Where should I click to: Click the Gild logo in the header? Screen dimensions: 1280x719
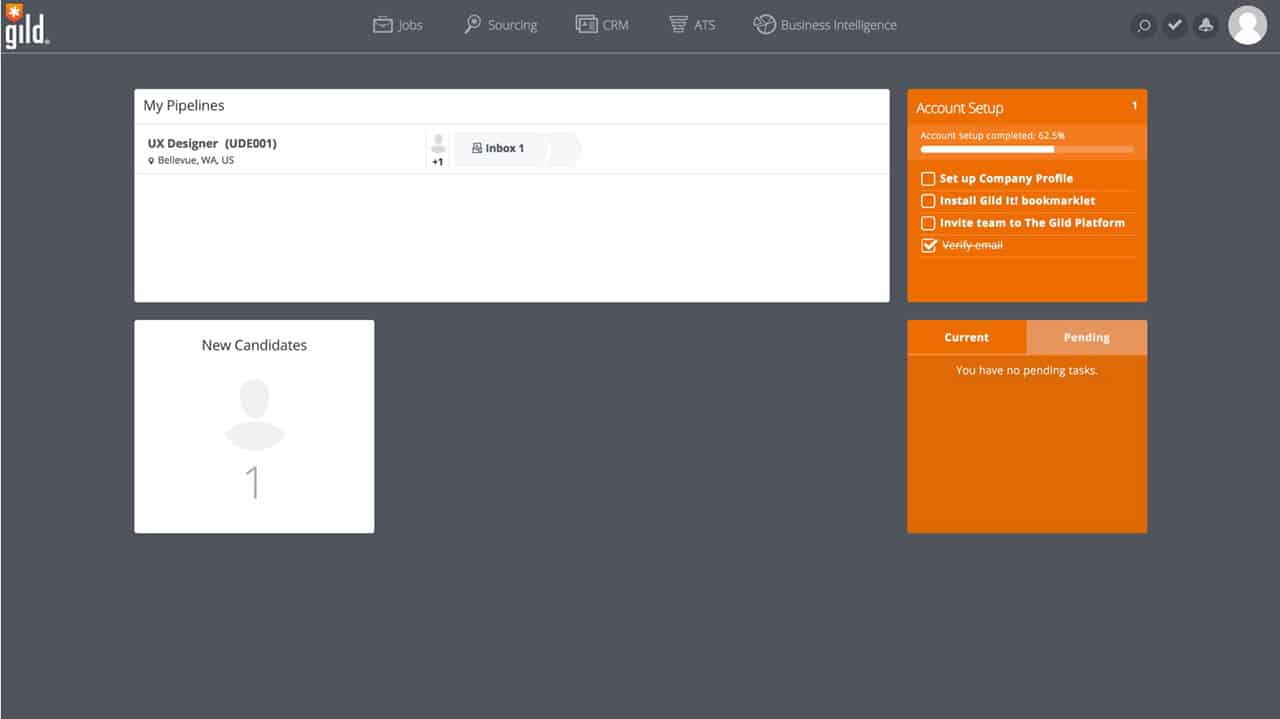pyautogui.click(x=25, y=25)
